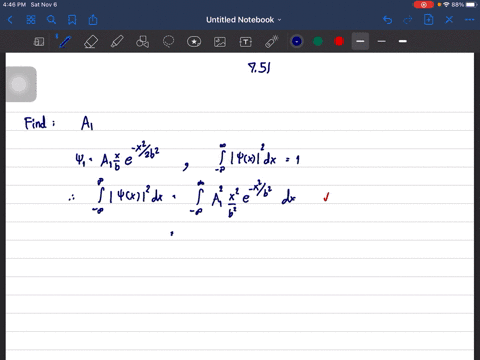Select the thickest stroke thickness
This screenshot has height=360, width=480.
click(403, 41)
